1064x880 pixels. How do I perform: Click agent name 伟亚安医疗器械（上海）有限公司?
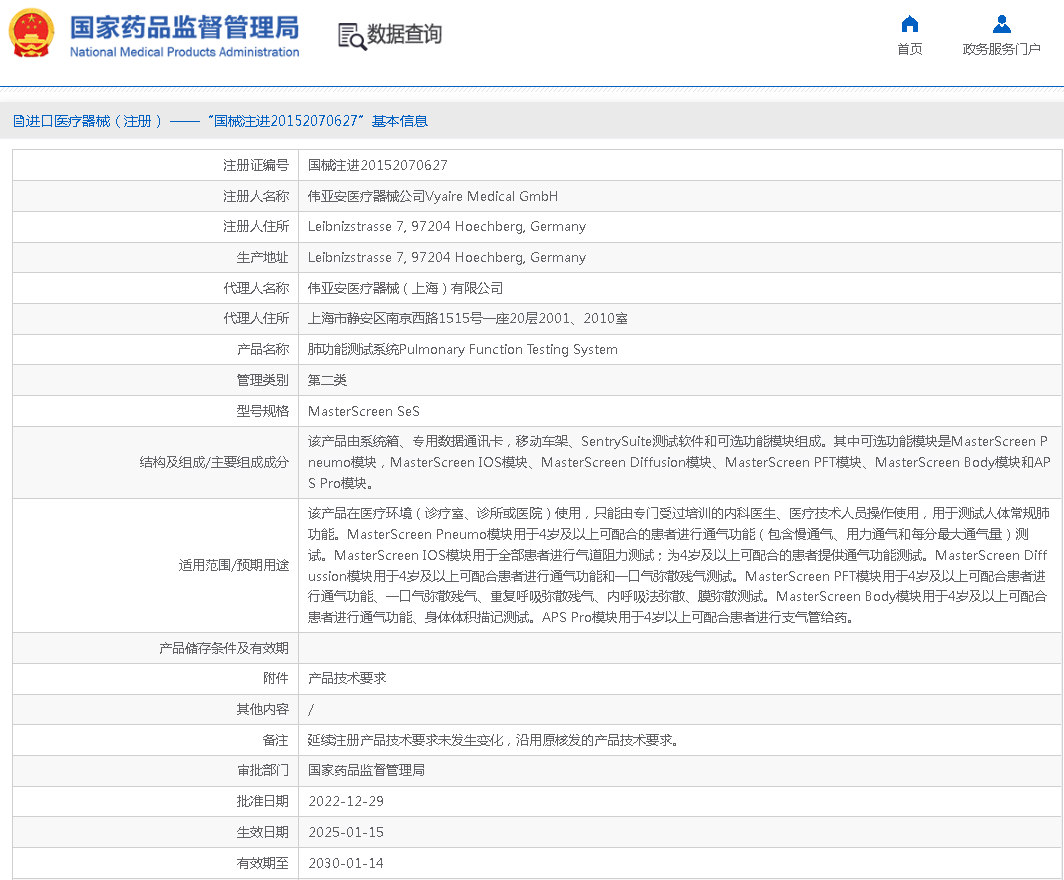(x=405, y=288)
